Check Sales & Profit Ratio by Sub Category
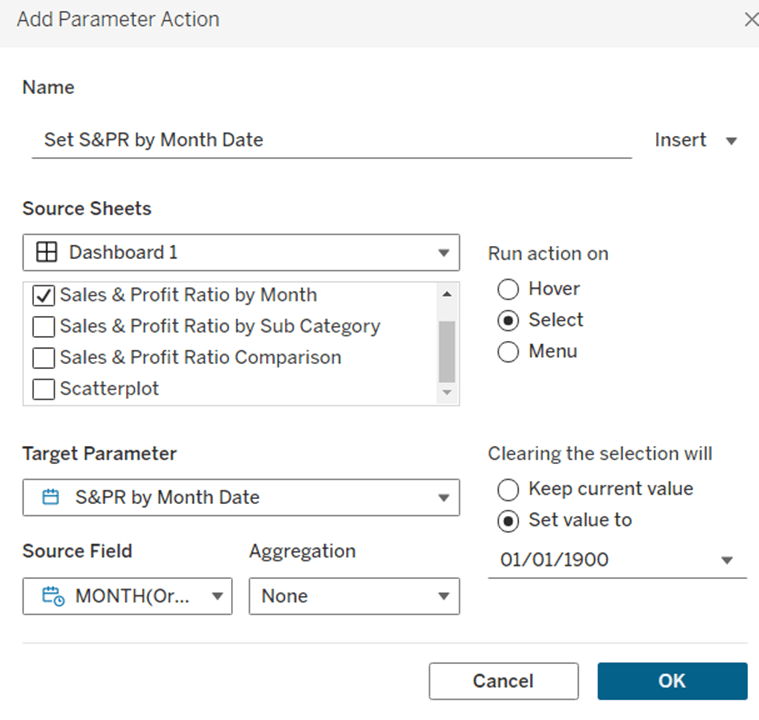The height and width of the screenshot is (720, 759). [x=44, y=327]
